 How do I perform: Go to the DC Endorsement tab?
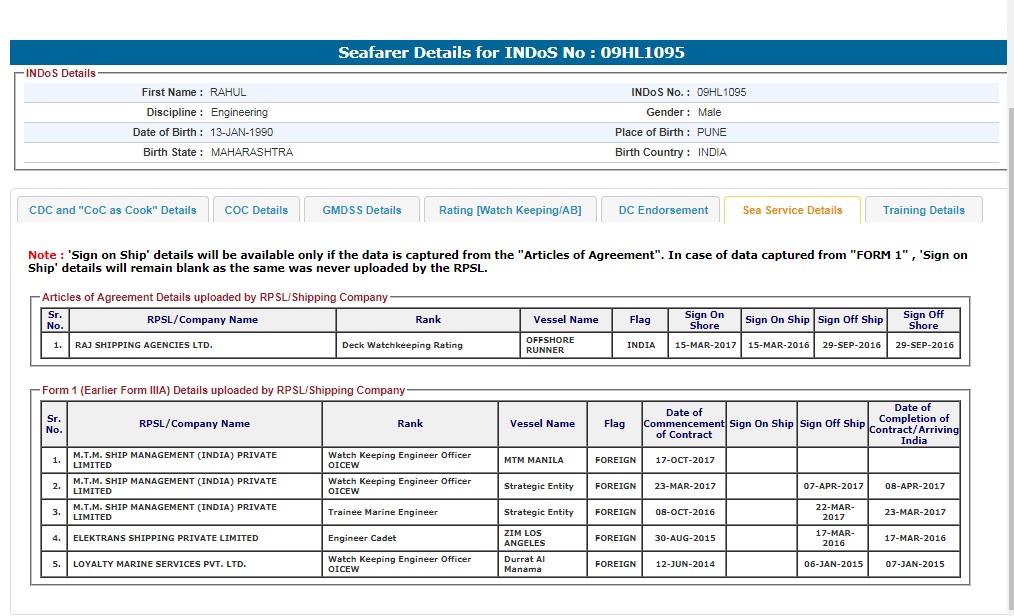coord(662,210)
